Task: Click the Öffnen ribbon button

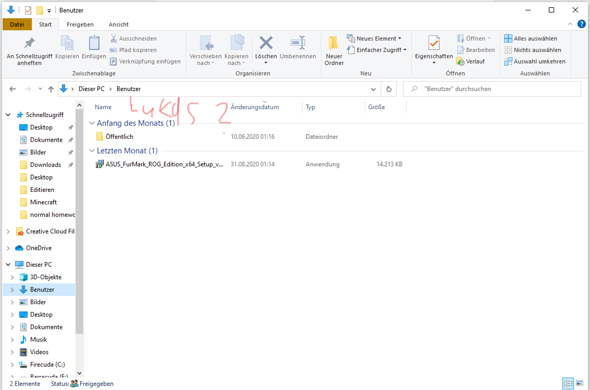Action: 474,38
